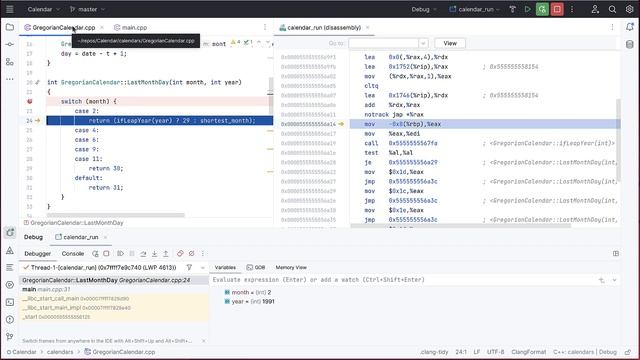Screen dimensions: 640x360
Task: Select the main main.cpp stack frame
Action: 113,289
